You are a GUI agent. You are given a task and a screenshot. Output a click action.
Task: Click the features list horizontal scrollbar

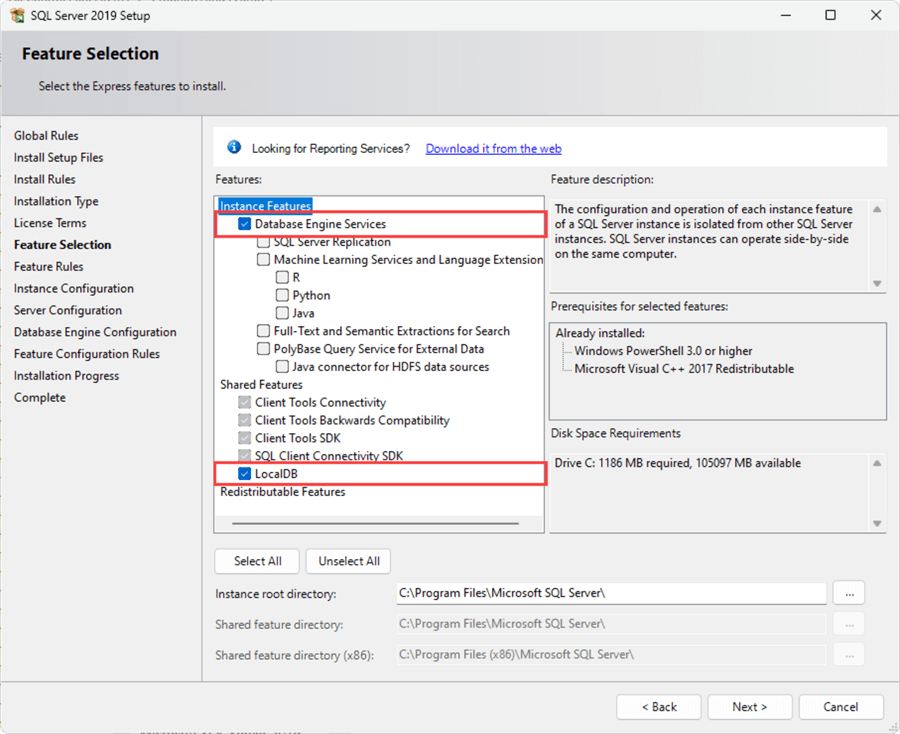pos(375,523)
